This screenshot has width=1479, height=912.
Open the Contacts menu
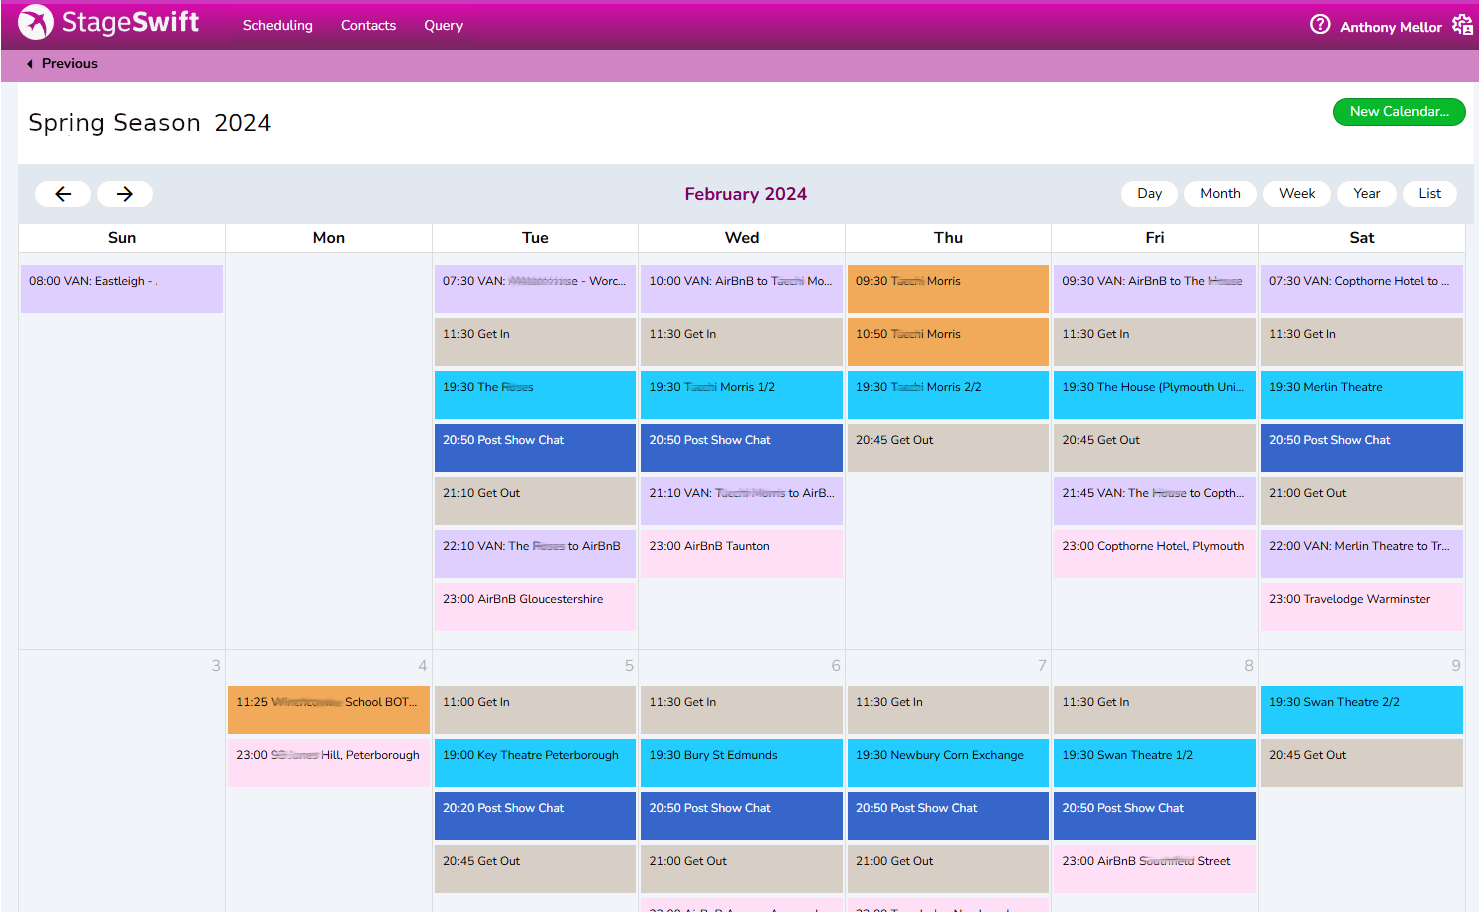pyautogui.click(x=368, y=26)
